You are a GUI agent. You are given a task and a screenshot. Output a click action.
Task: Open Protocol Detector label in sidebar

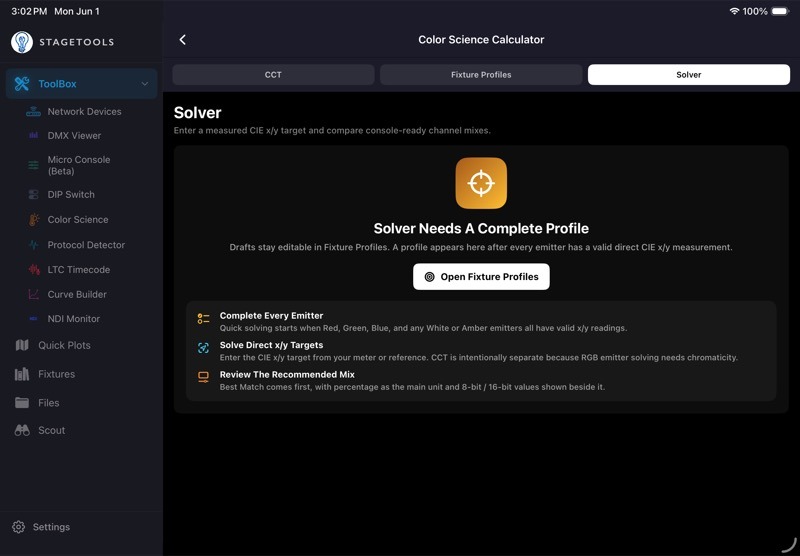pos(86,245)
